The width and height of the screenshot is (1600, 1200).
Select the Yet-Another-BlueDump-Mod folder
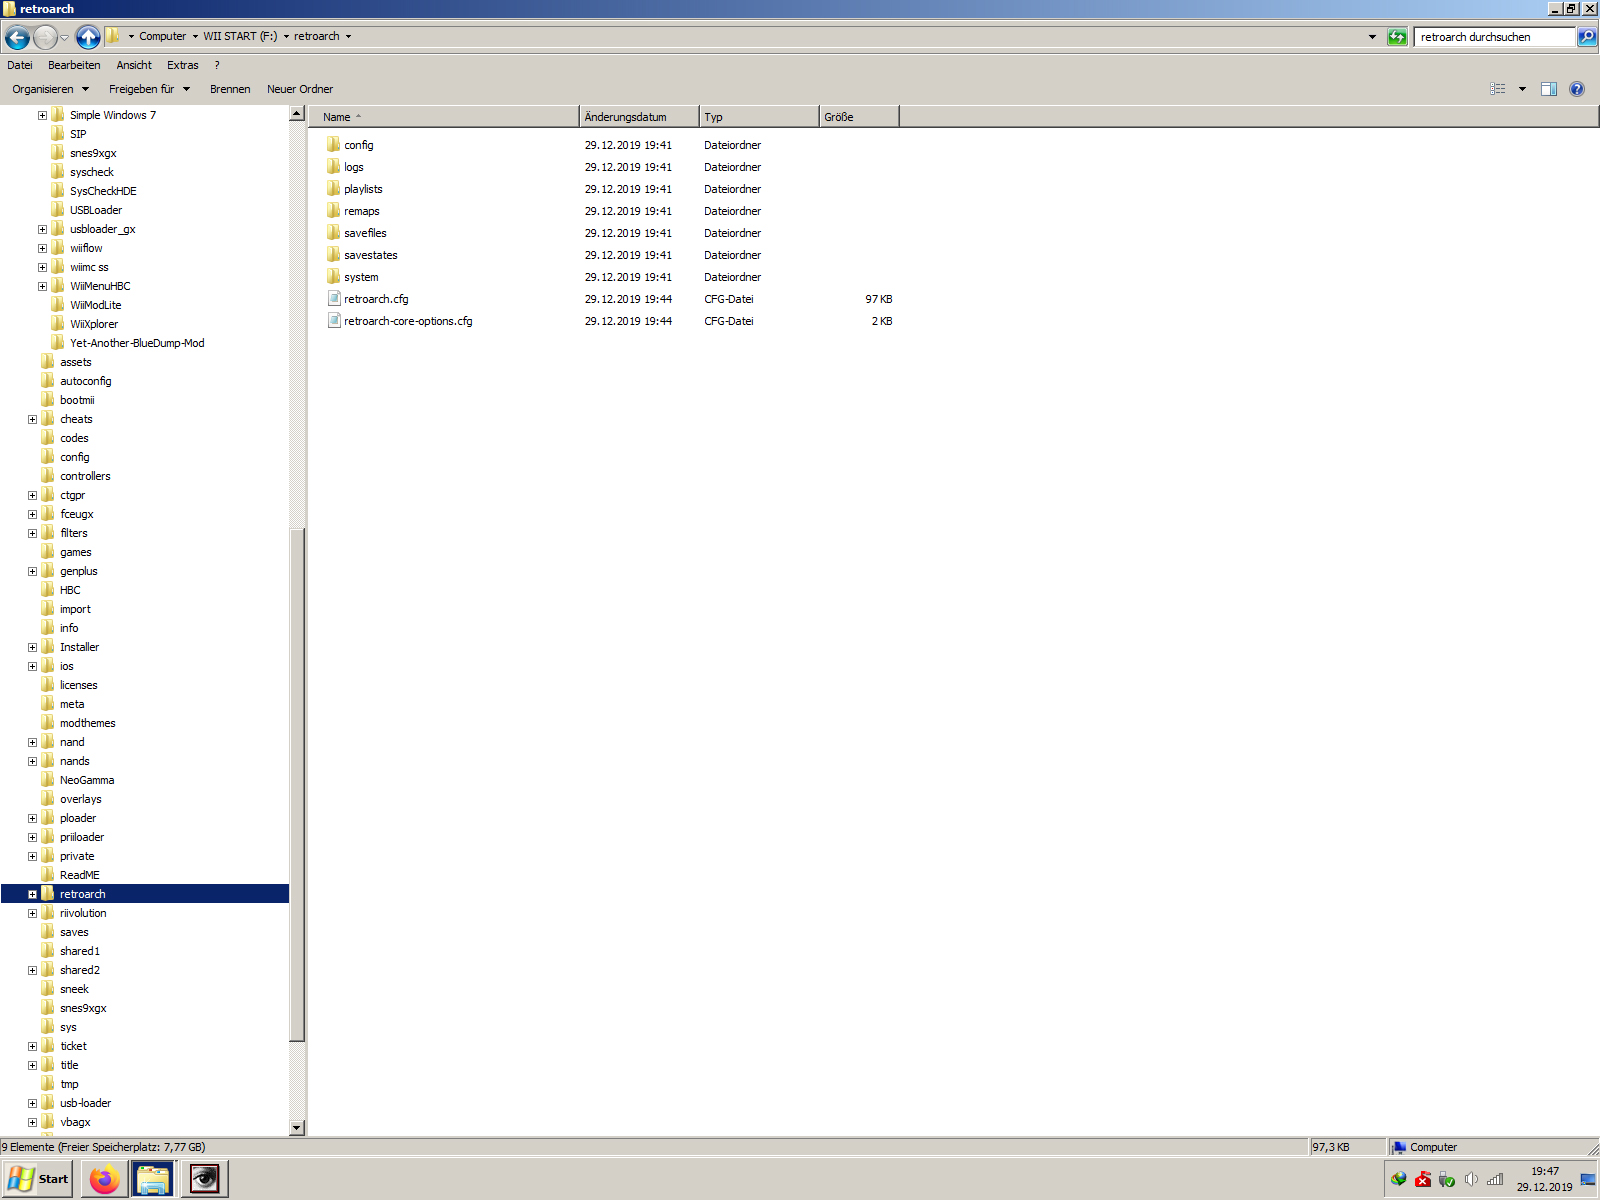[x=137, y=343]
